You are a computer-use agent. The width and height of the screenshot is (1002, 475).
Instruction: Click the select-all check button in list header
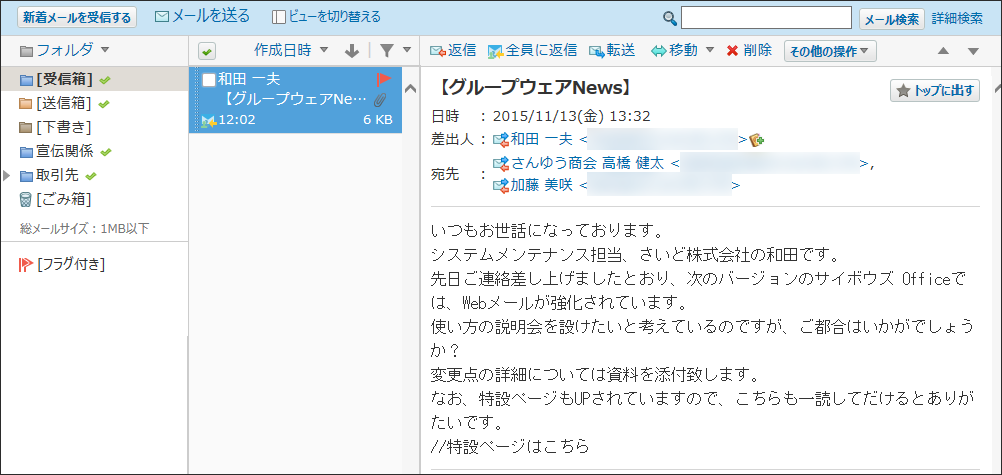[206, 51]
